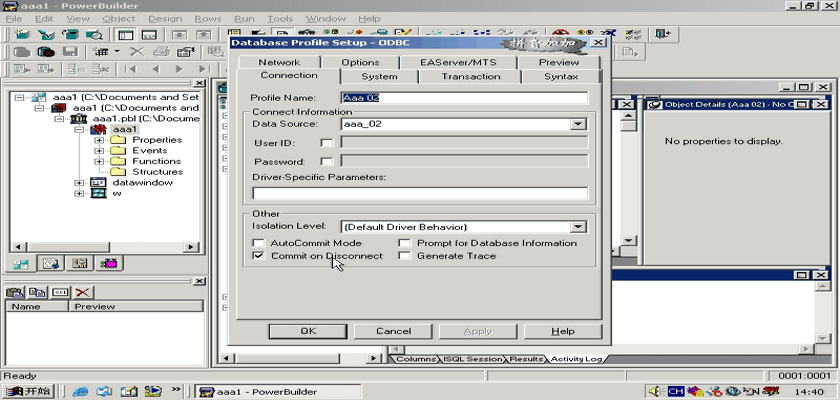Open the Data Source dropdown
This screenshot has height=400, width=840.
click(578, 124)
